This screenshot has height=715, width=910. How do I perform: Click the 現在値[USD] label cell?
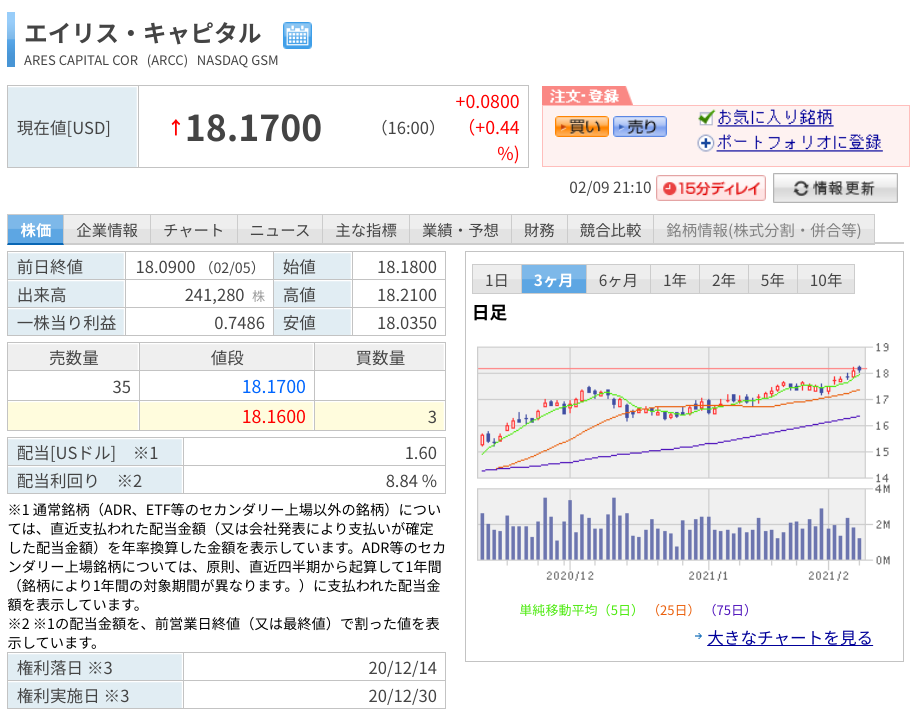pyautogui.click(x=73, y=127)
